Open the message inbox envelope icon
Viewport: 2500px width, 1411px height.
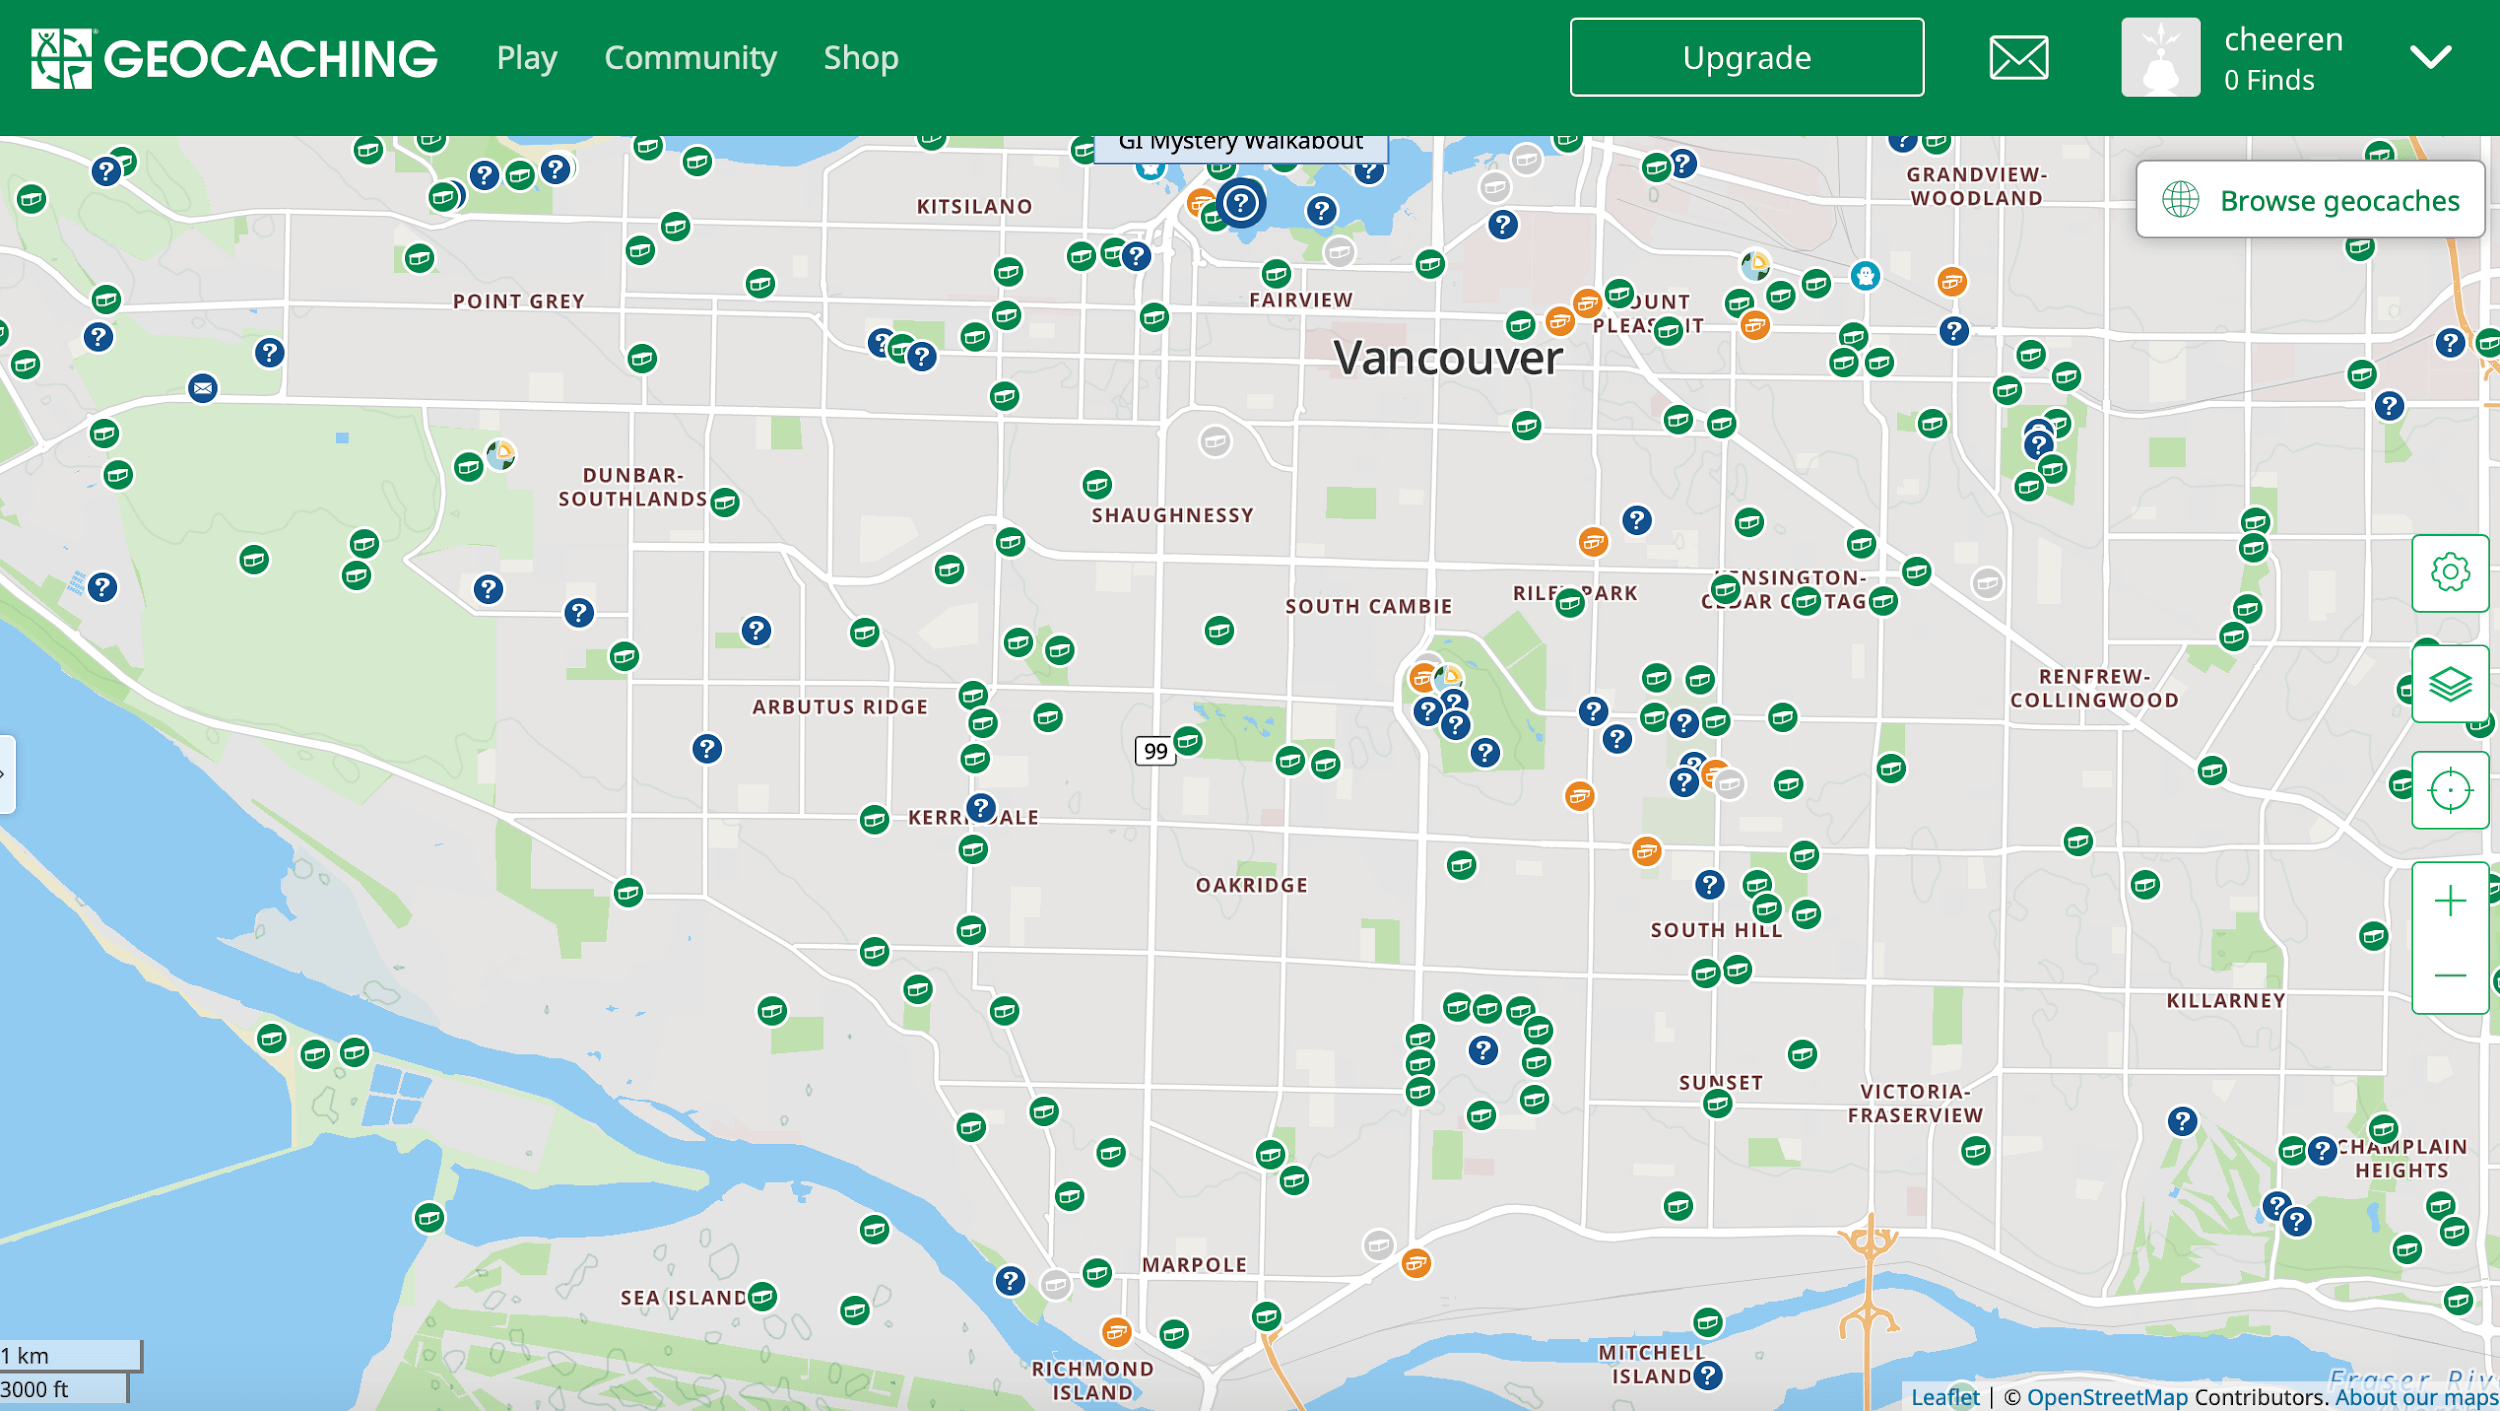(x=2018, y=57)
